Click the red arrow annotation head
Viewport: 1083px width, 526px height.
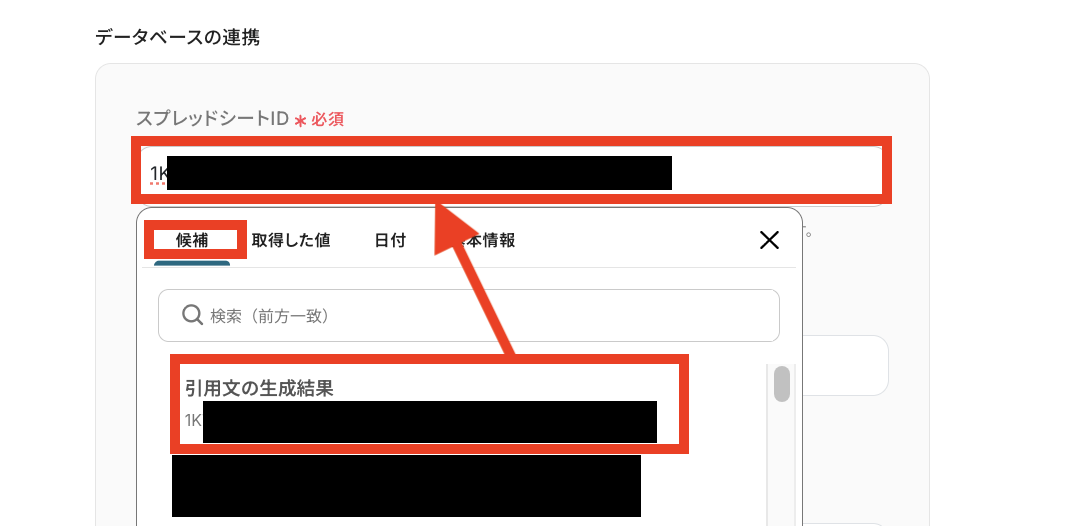(x=457, y=229)
